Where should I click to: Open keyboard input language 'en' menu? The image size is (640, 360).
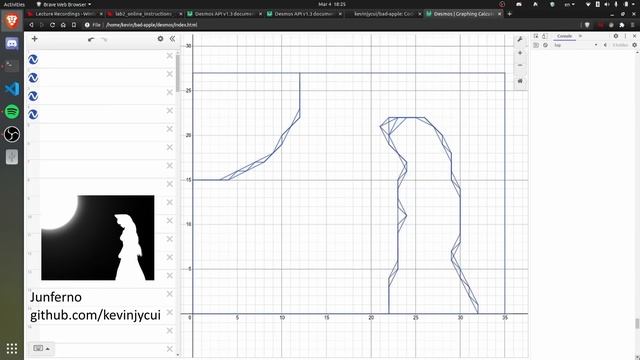click(x=569, y=4)
